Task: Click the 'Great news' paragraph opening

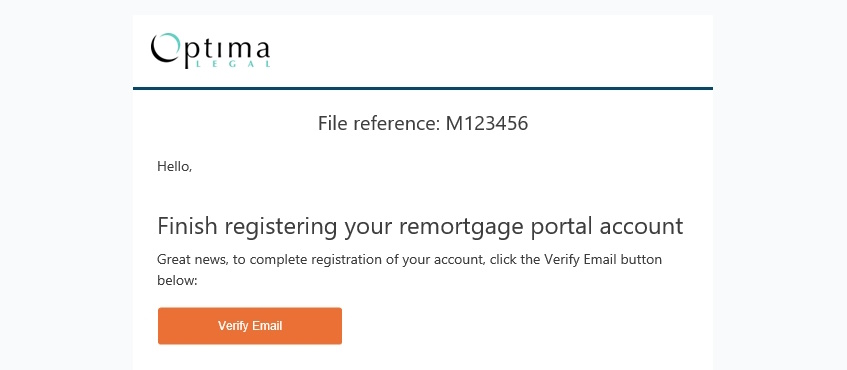Action: tap(193, 260)
